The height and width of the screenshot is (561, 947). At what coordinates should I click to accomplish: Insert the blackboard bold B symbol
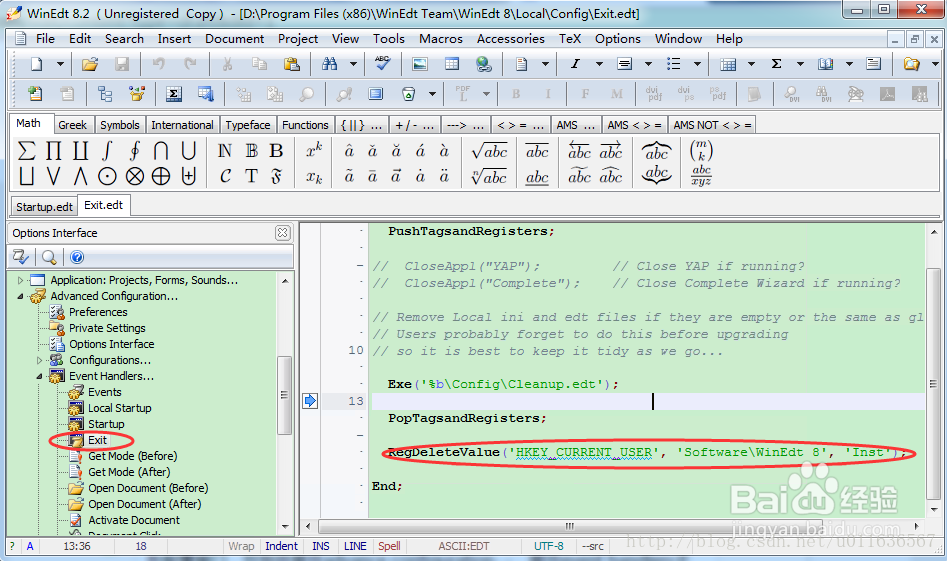tap(251, 150)
